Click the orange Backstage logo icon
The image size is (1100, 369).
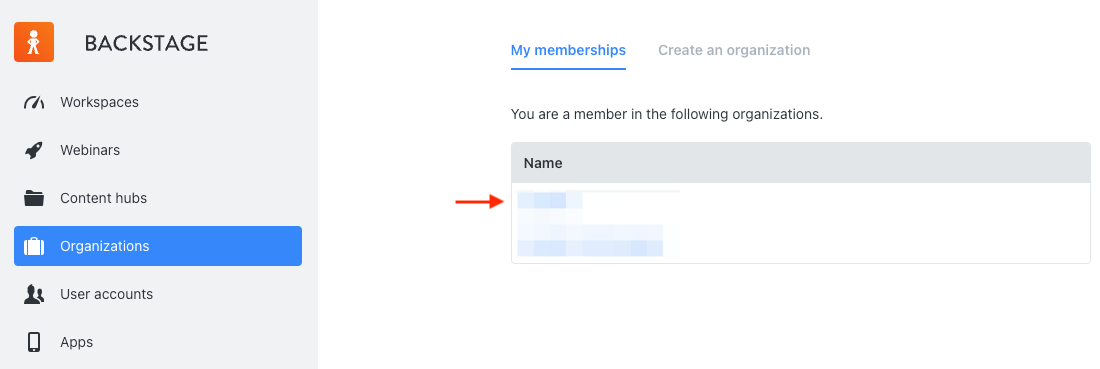(34, 42)
